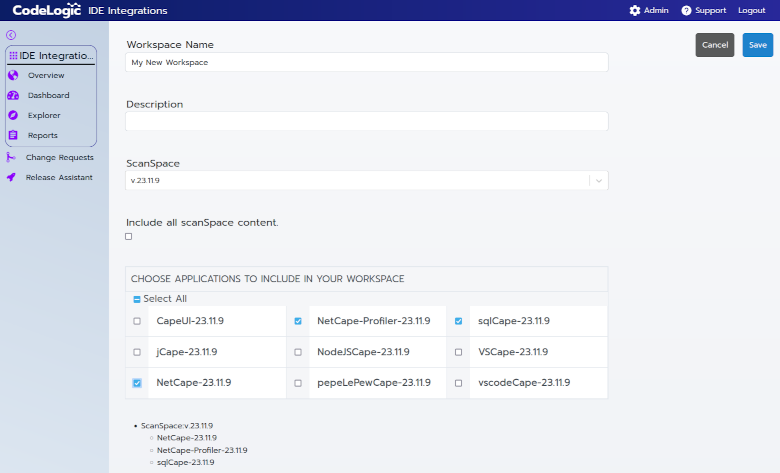Open the Dashboard menu item
The width and height of the screenshot is (780, 473).
[x=51, y=95]
